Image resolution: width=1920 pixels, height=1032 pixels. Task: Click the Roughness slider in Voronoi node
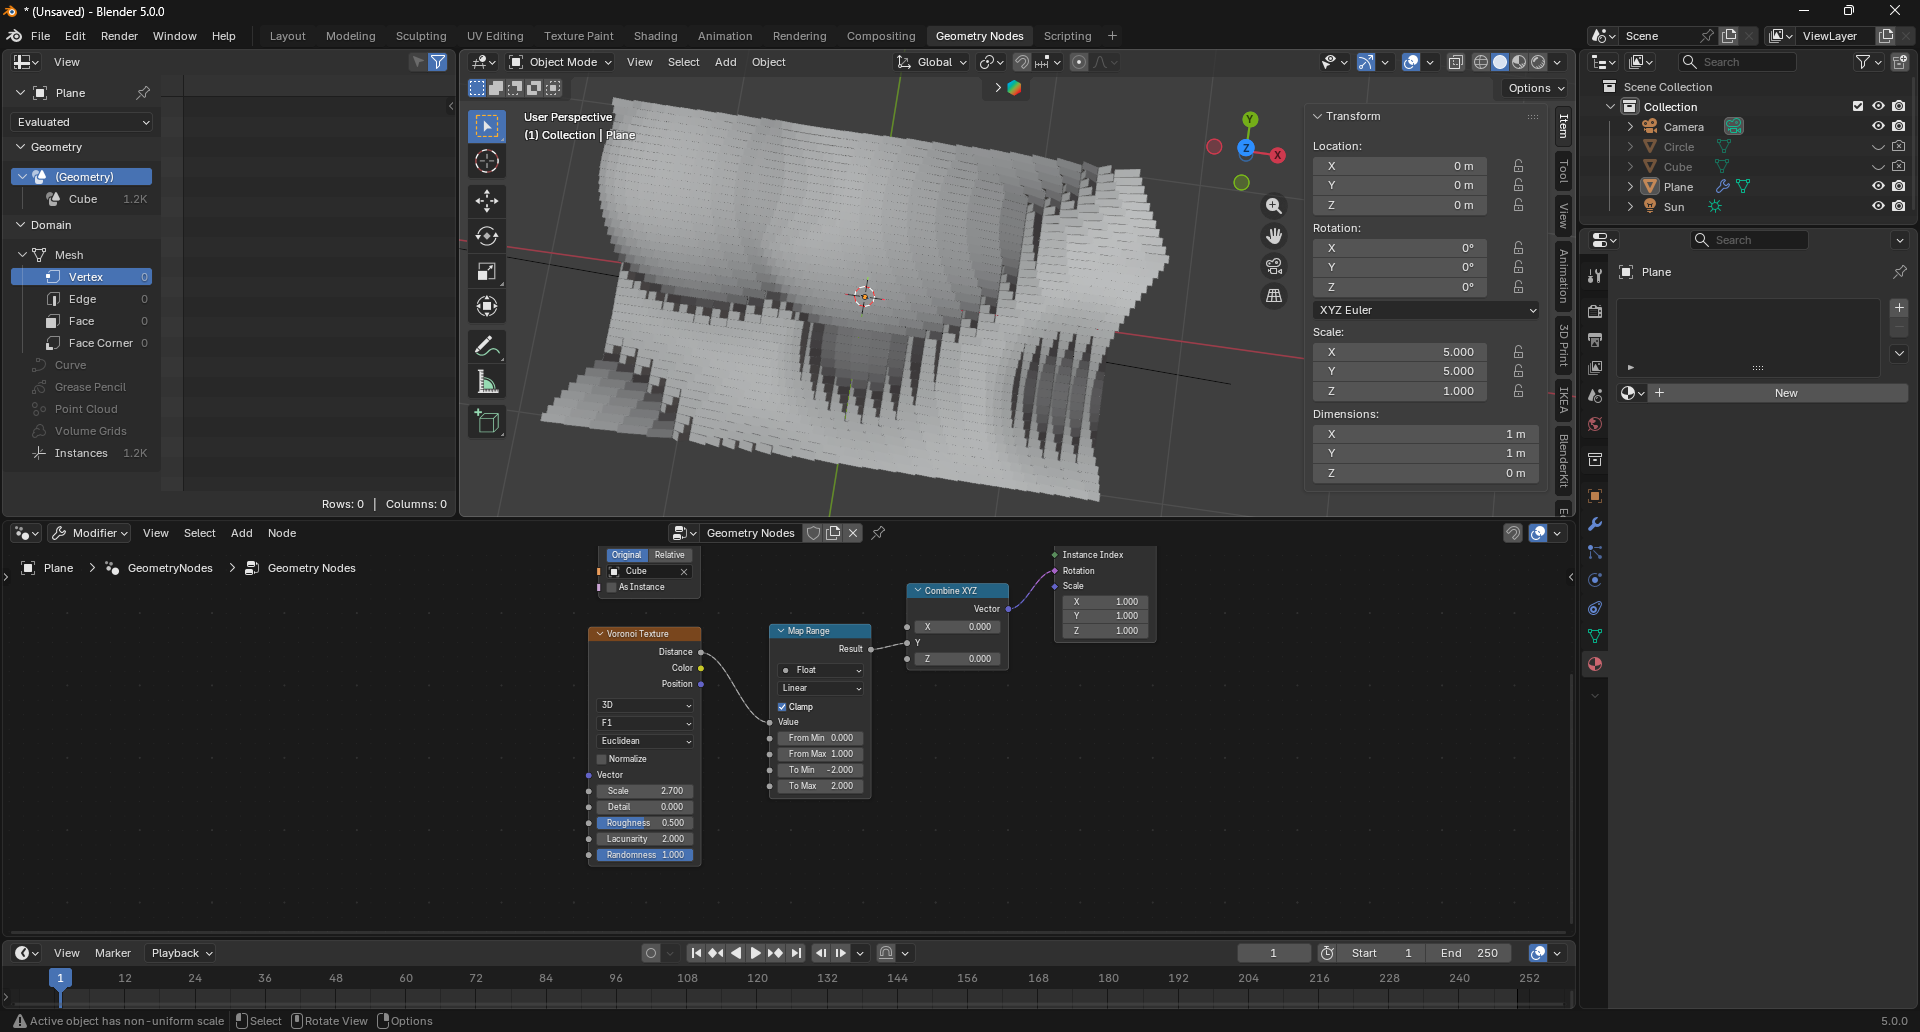[645, 823]
